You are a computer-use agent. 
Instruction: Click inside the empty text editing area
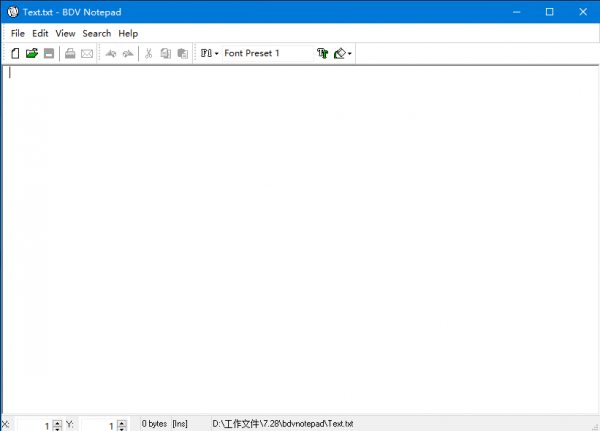(300, 240)
